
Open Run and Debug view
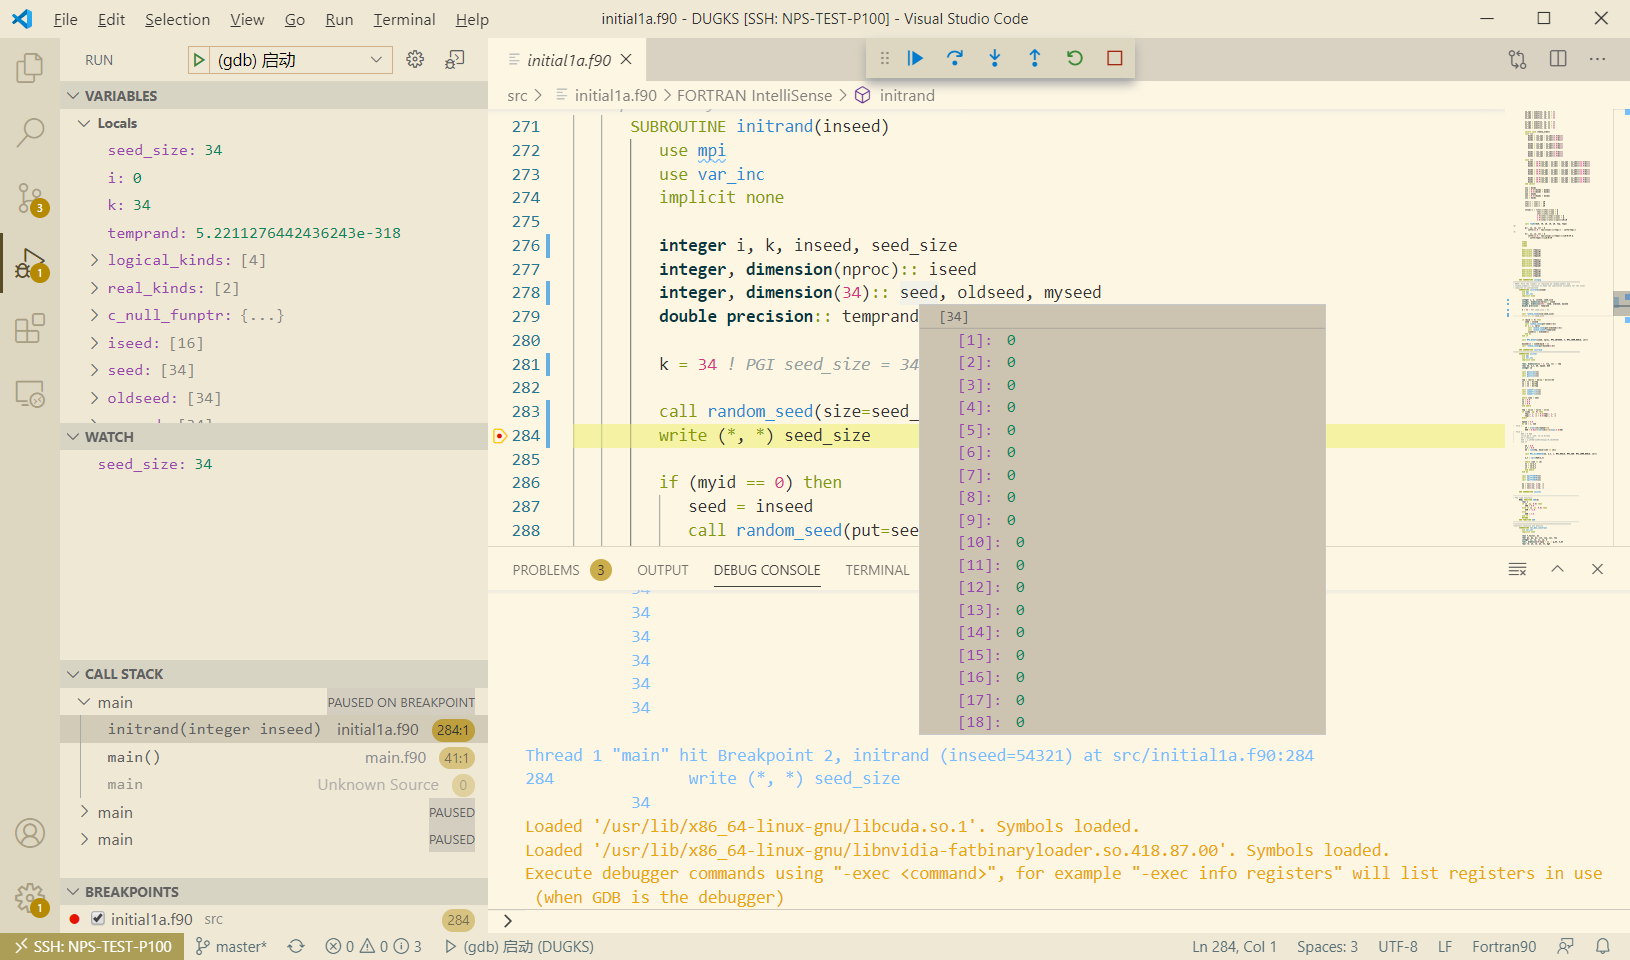30,264
